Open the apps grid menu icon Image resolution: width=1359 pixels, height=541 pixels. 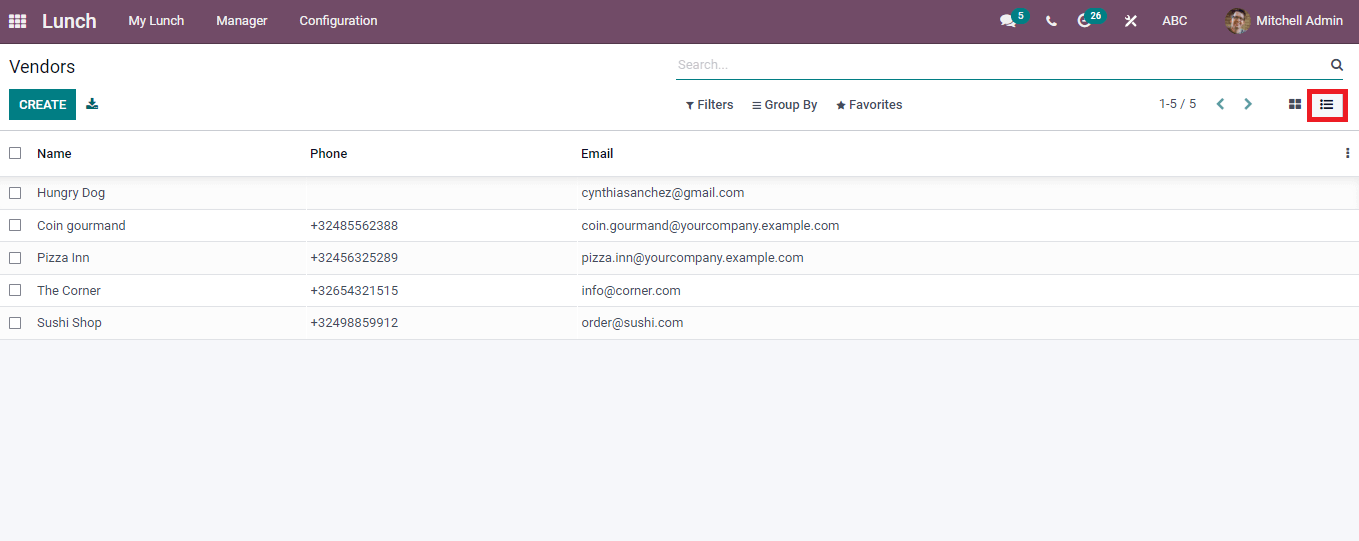[x=17, y=21]
